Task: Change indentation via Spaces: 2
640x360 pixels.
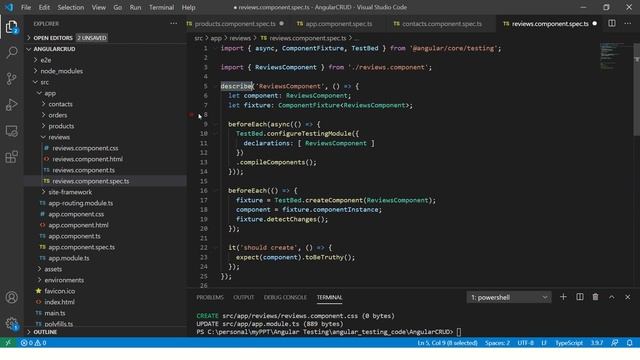Action: pos(497,343)
